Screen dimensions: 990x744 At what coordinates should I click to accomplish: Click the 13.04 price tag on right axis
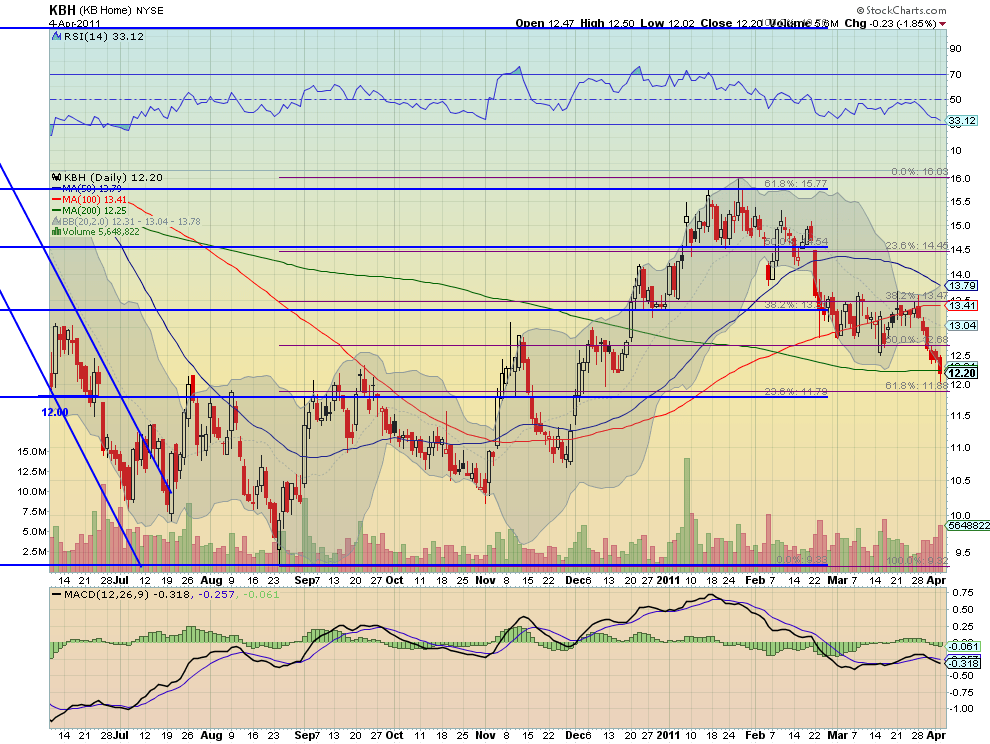coord(962,326)
